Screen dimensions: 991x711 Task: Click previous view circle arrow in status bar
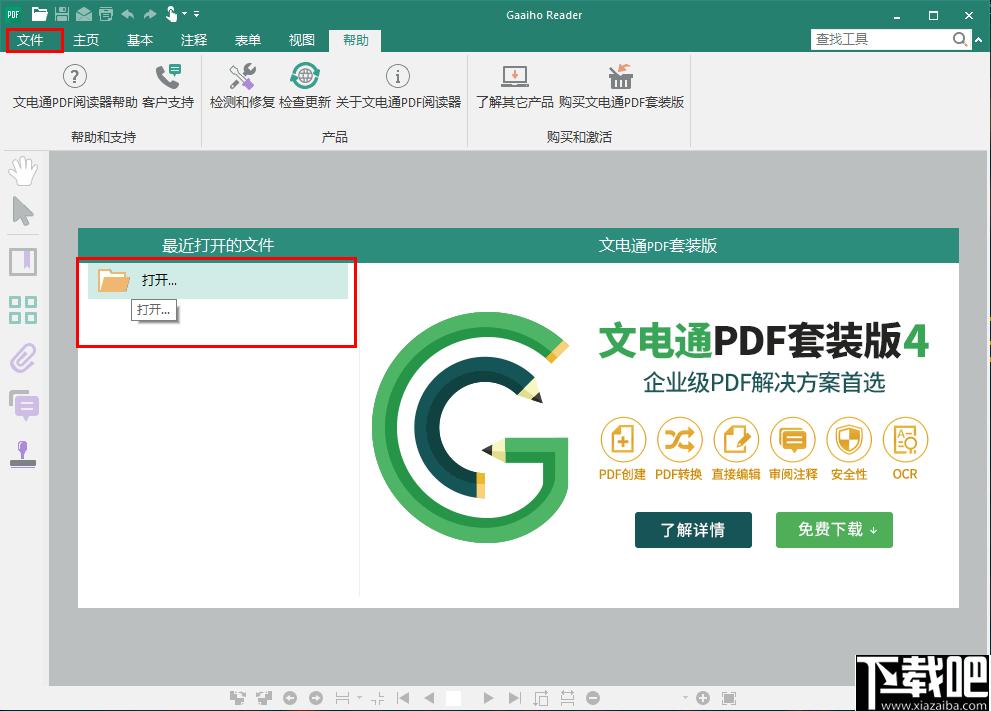[x=289, y=698]
